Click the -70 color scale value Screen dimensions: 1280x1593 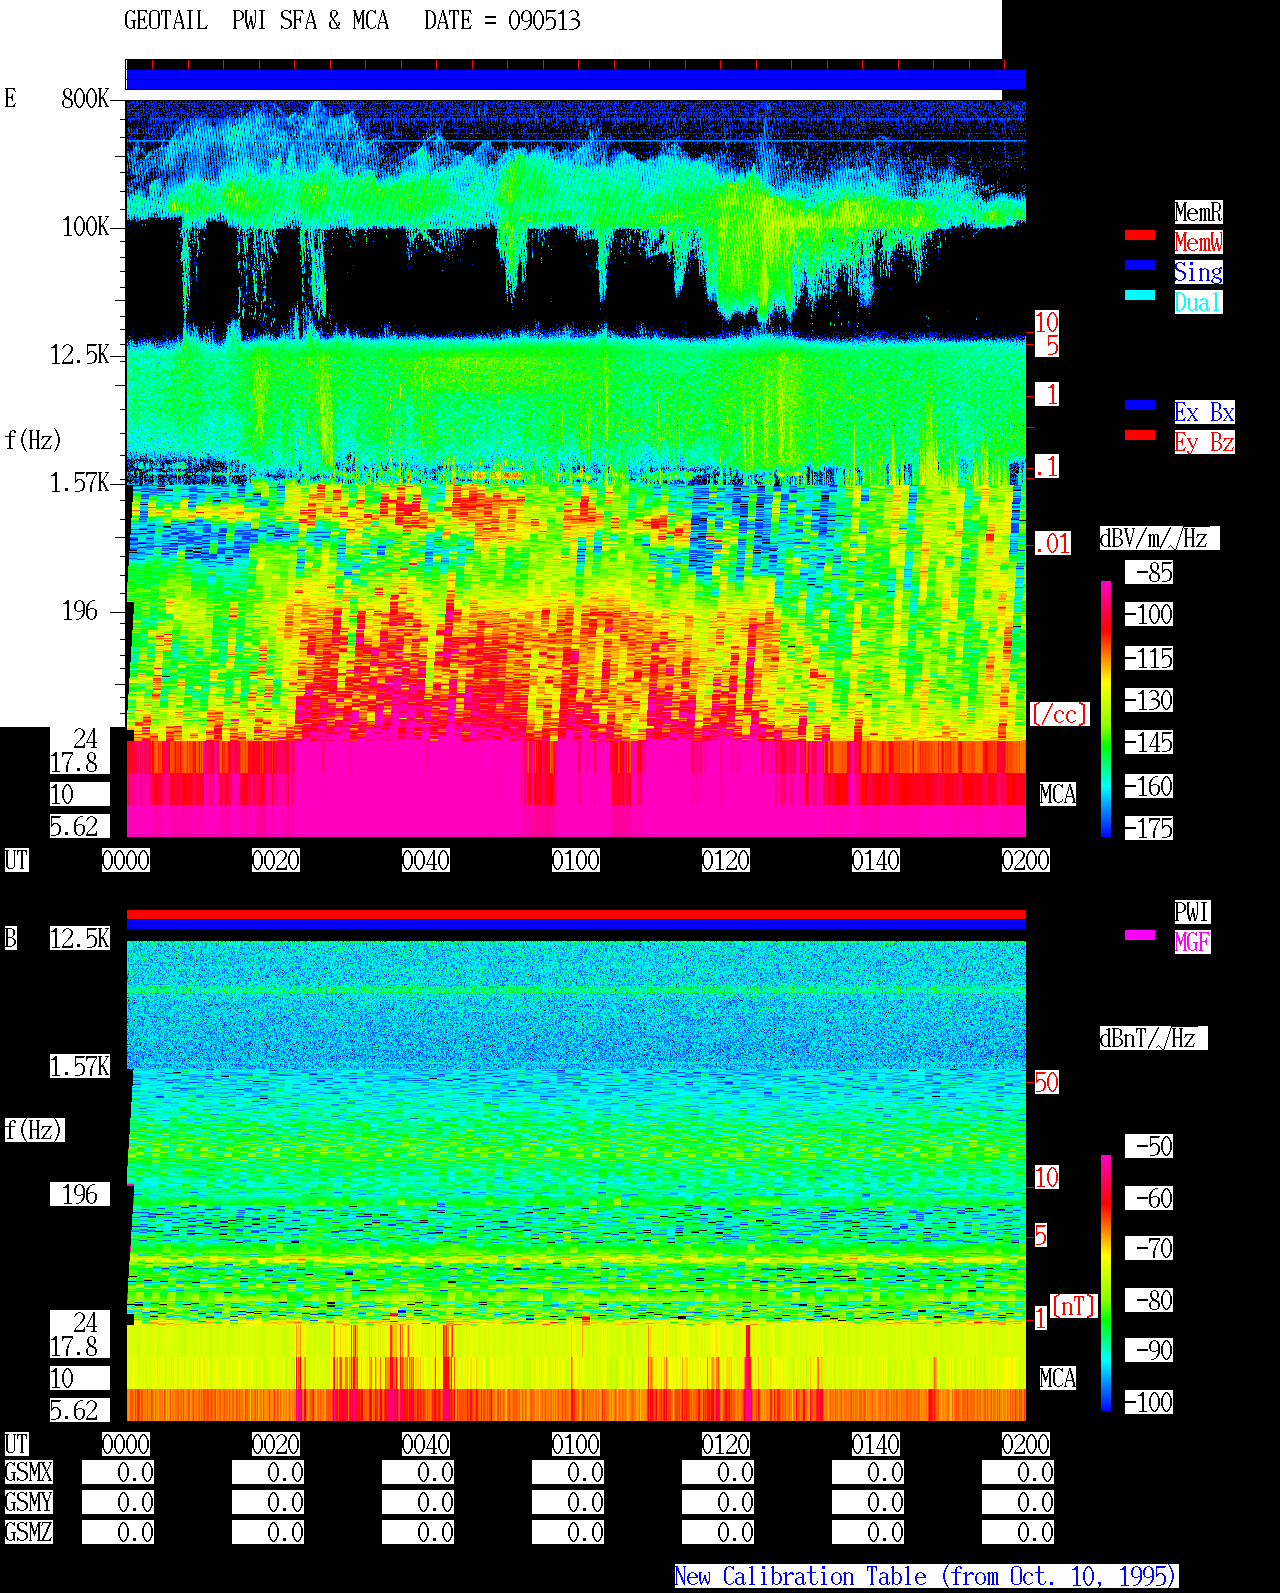point(1149,1248)
